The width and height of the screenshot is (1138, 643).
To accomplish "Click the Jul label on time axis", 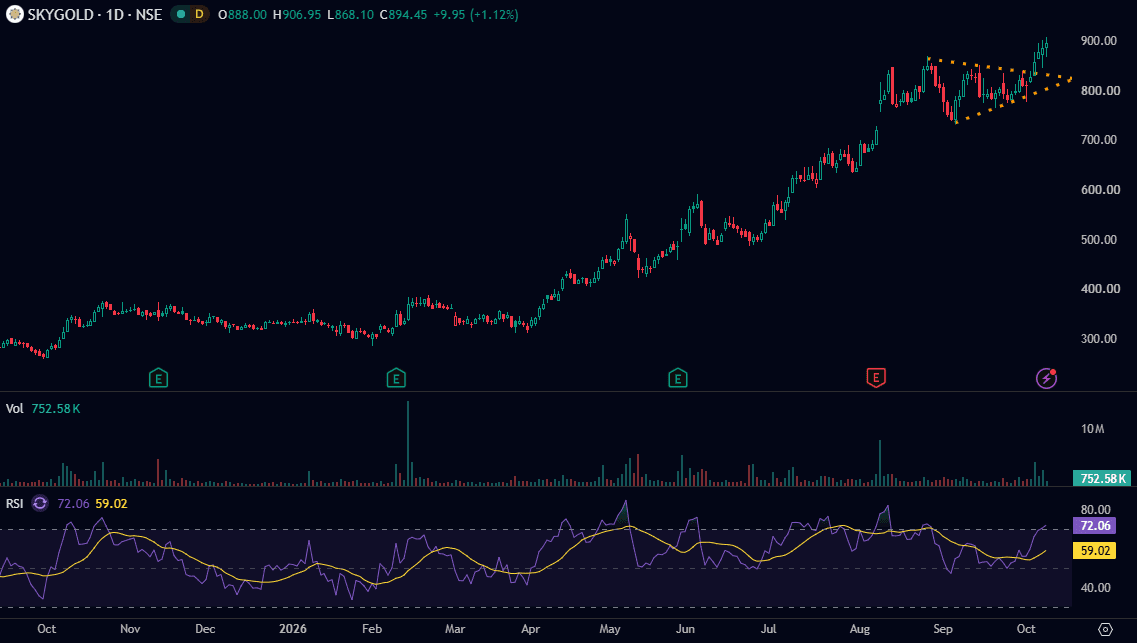I will (769, 628).
